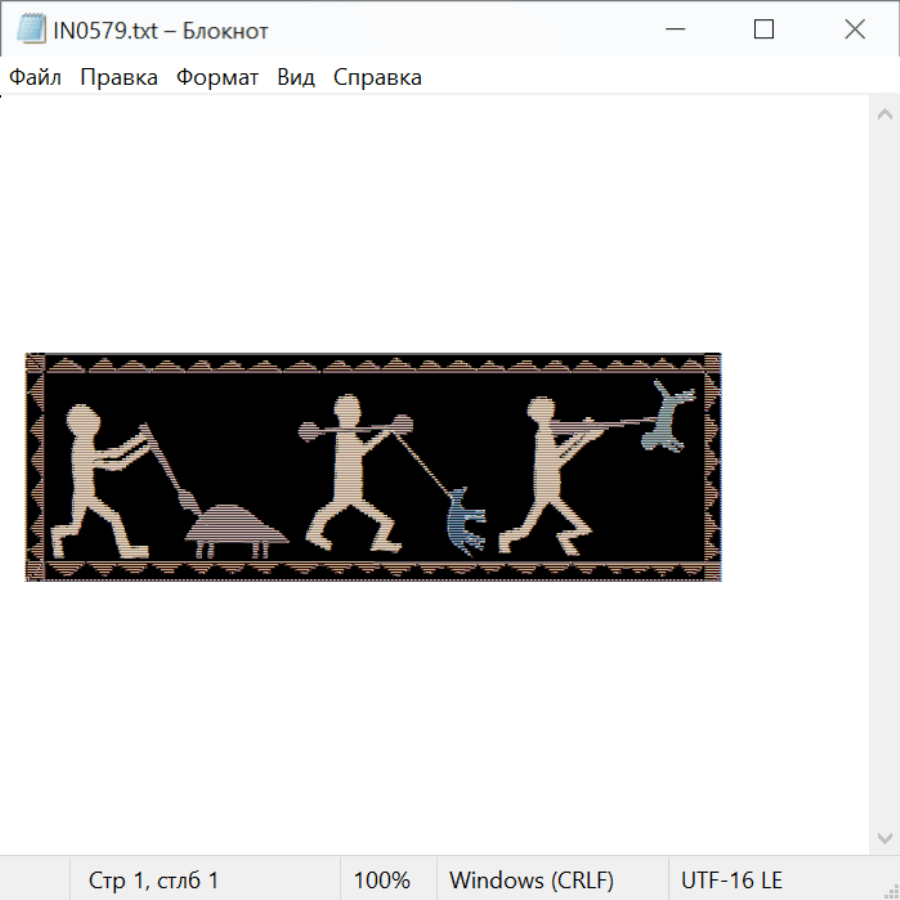The height and width of the screenshot is (900, 900).
Task: Click the Windows (CRLF) line ending indicator
Action: [531, 880]
